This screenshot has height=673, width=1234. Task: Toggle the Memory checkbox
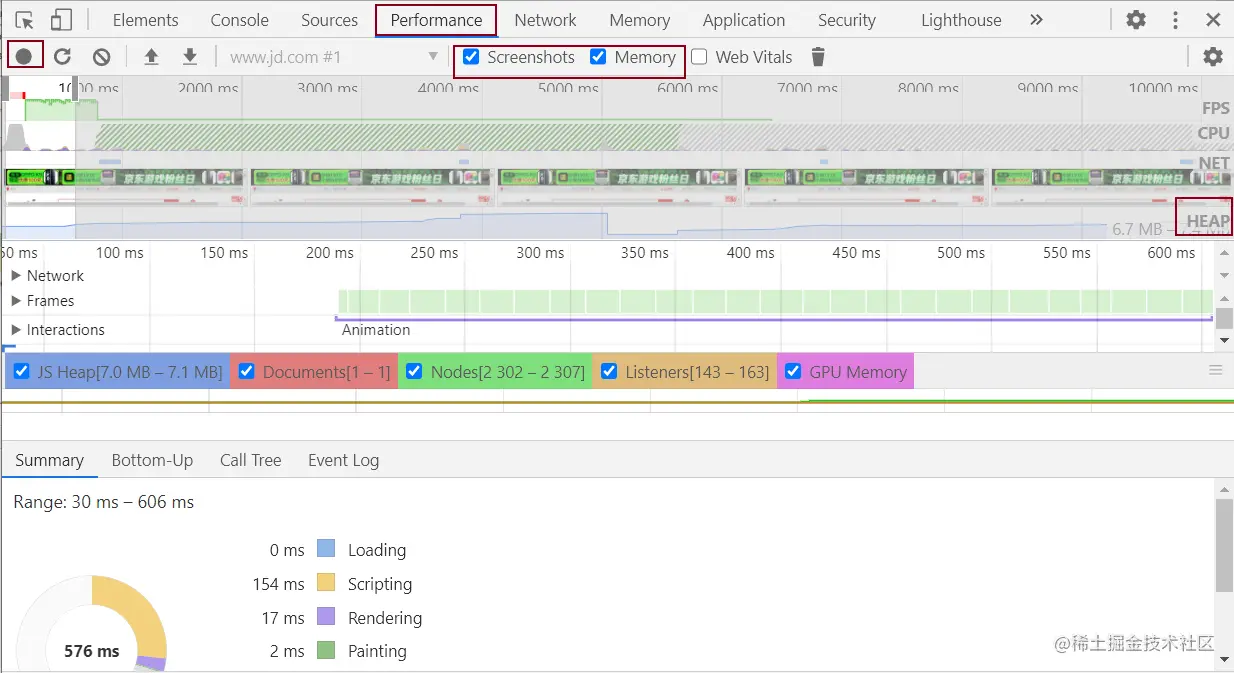[598, 57]
